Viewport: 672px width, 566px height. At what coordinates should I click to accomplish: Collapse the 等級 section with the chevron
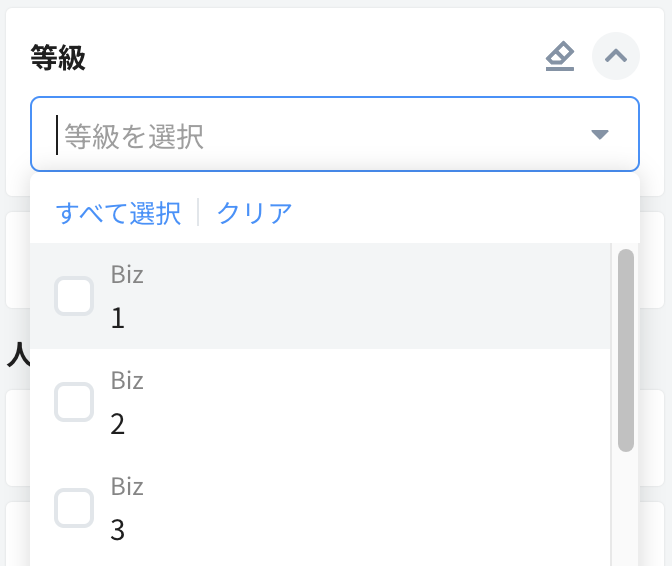pyautogui.click(x=616, y=57)
